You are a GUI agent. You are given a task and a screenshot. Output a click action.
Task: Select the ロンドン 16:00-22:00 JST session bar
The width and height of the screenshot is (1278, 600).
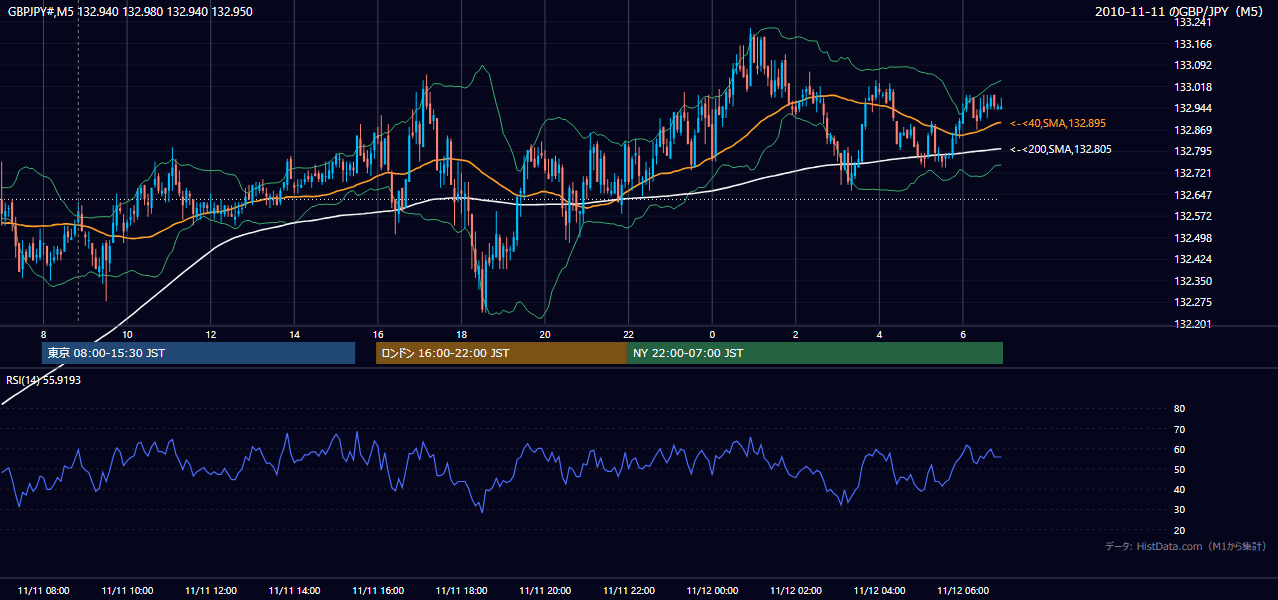pyautogui.click(x=501, y=353)
